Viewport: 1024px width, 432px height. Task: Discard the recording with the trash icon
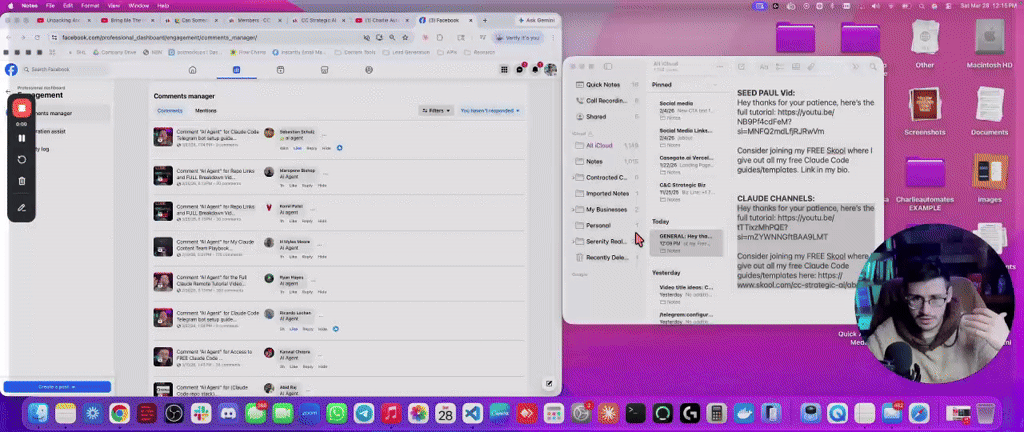click(x=22, y=181)
